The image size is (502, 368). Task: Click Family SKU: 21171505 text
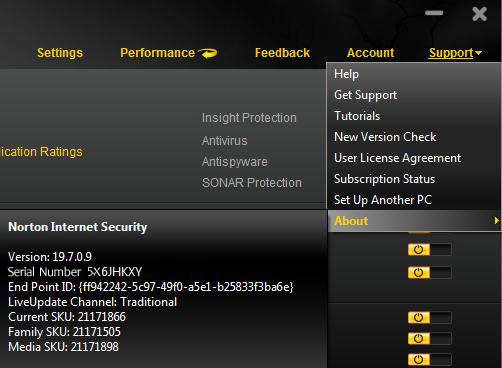[64, 332]
